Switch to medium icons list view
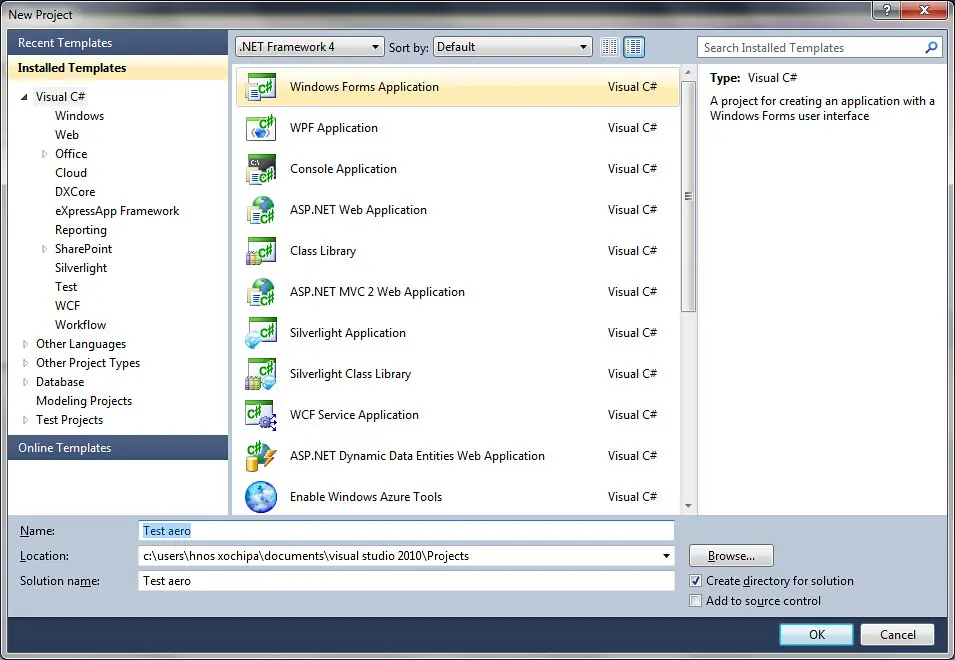This screenshot has height=660, width=955. pos(634,47)
